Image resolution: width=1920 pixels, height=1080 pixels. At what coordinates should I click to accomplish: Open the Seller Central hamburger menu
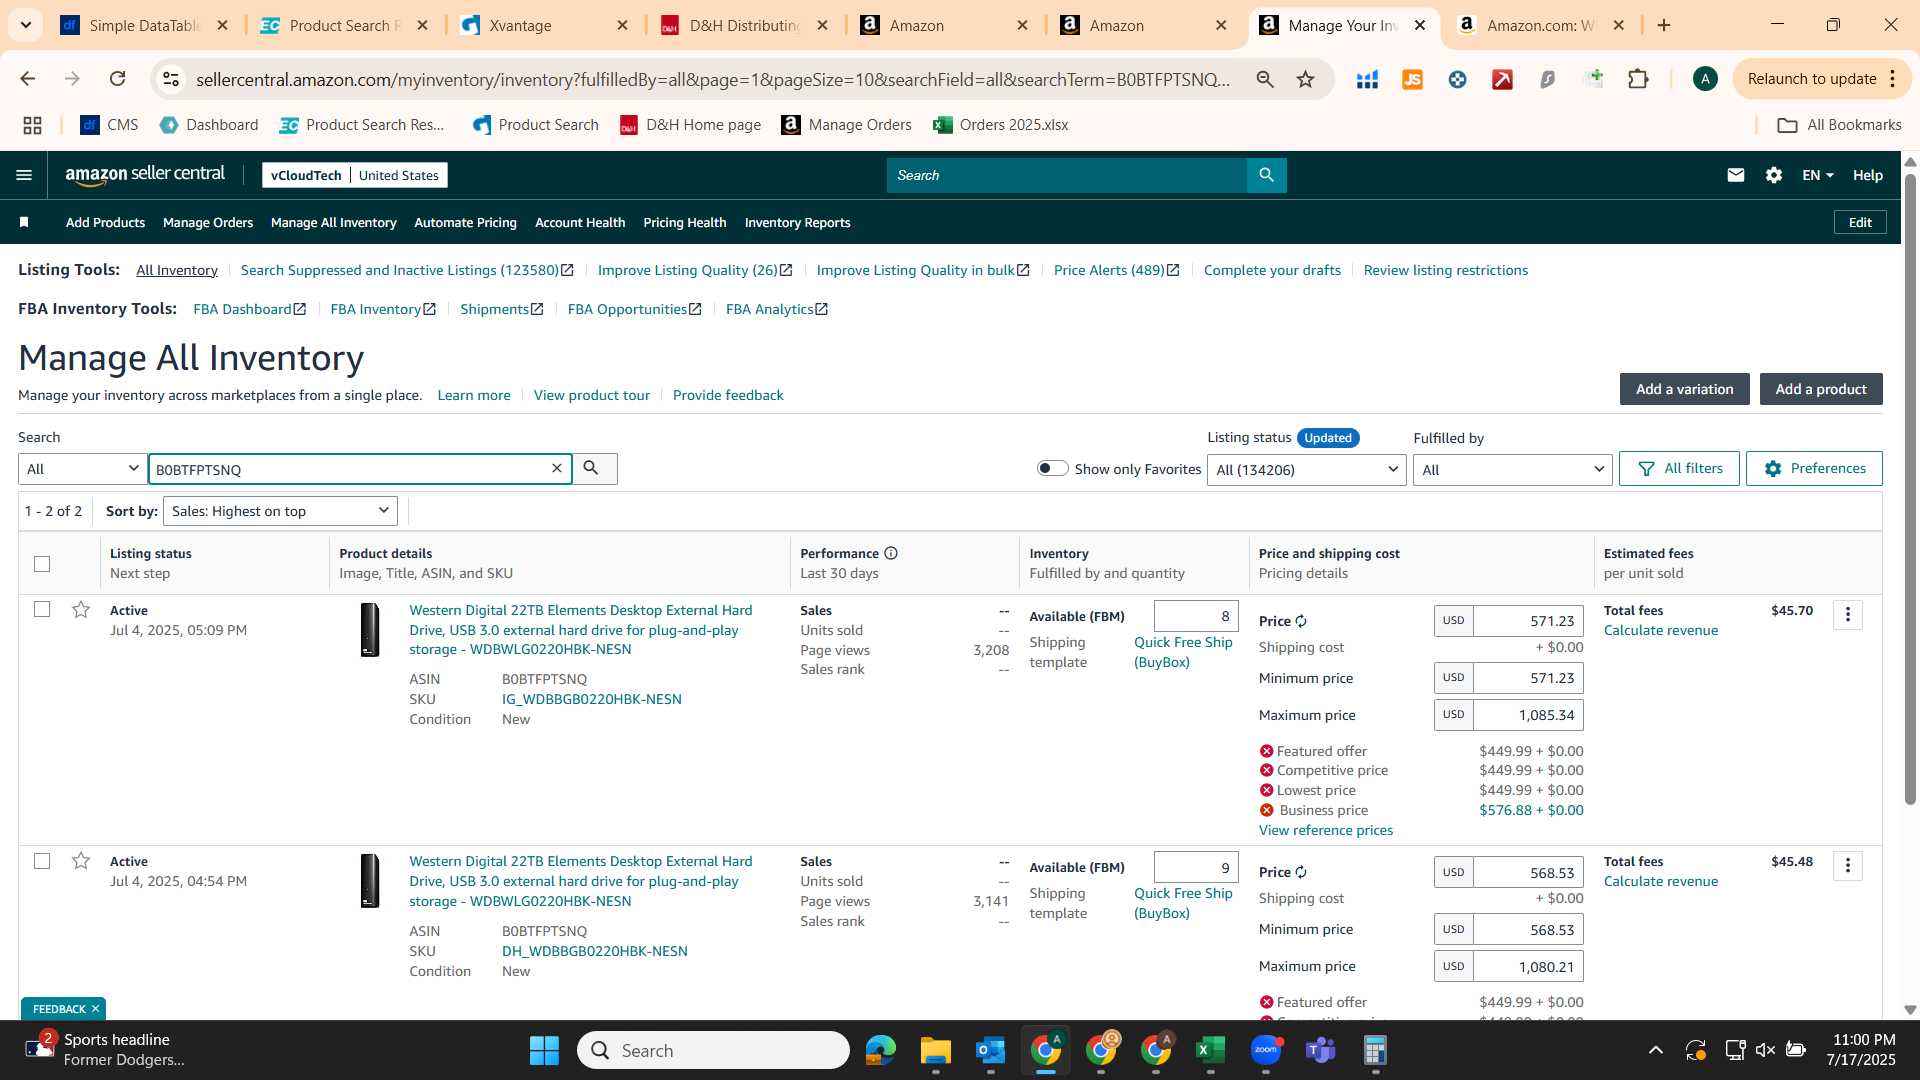[x=24, y=175]
